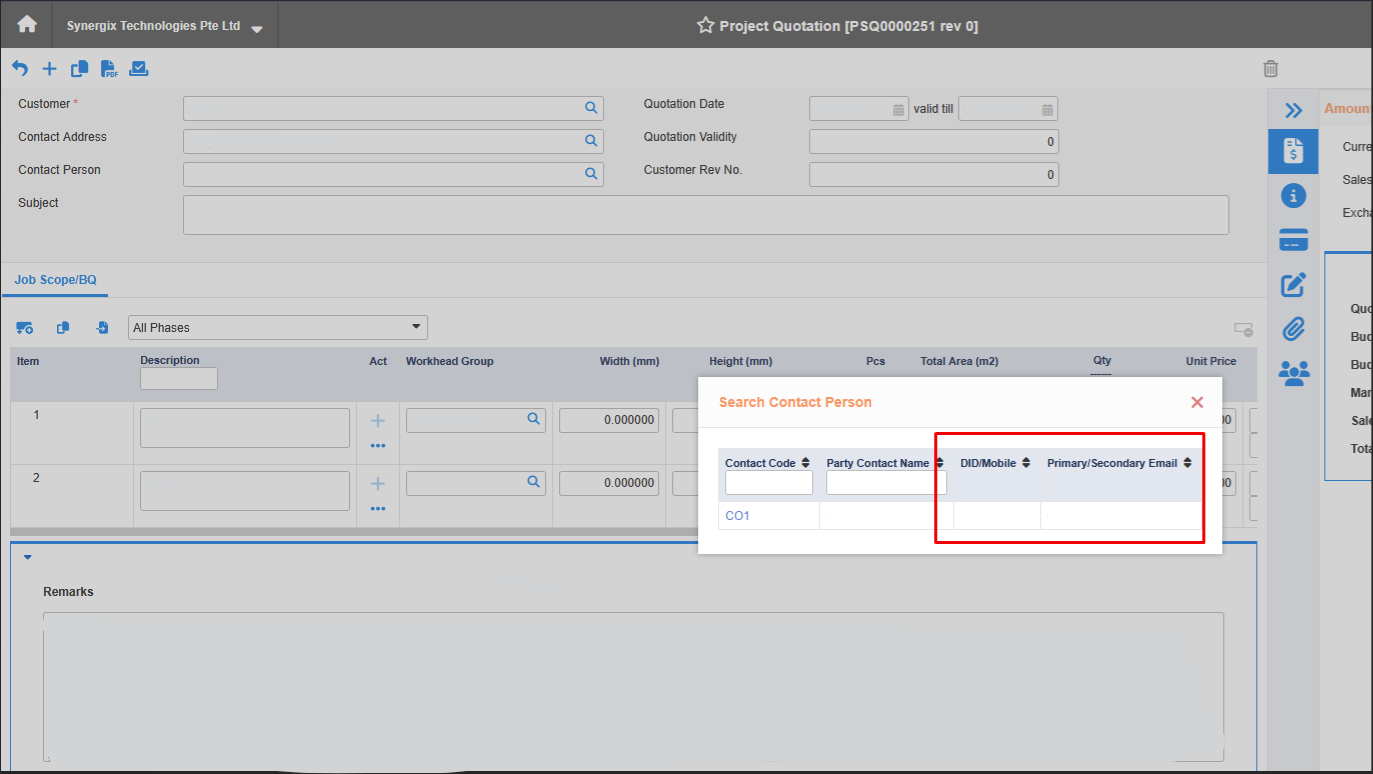Click the contacts group icon in right sidebar

pyautogui.click(x=1293, y=372)
